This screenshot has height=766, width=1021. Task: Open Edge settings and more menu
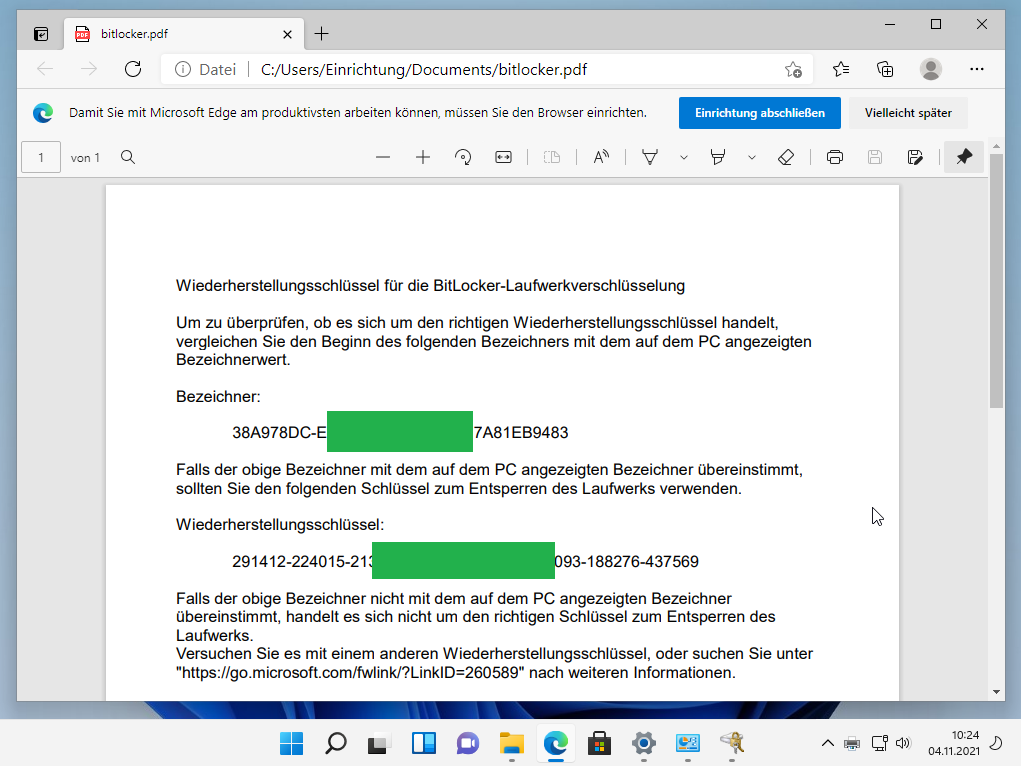pyautogui.click(x=977, y=69)
